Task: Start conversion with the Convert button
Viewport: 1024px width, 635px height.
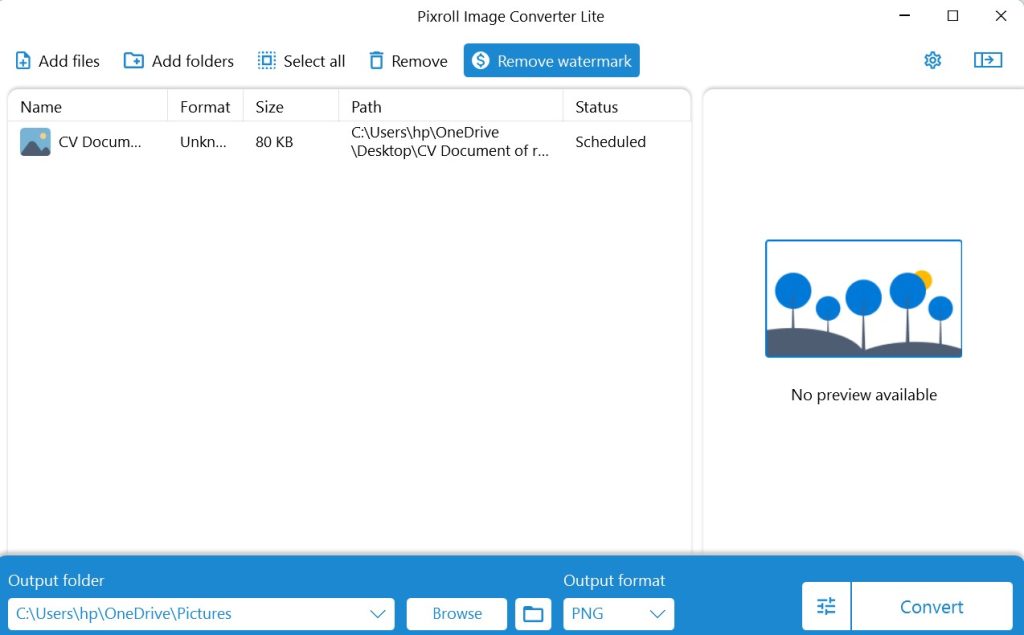Action: coord(931,607)
